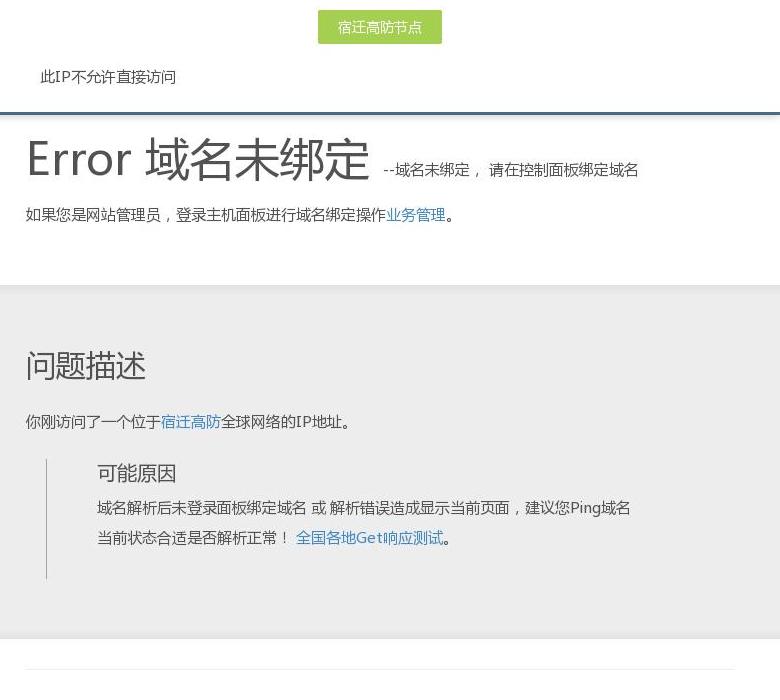Viewport: 780px width, 700px height.
Task: Follow the 宿迁高防 link in the description
Action: 191,422
